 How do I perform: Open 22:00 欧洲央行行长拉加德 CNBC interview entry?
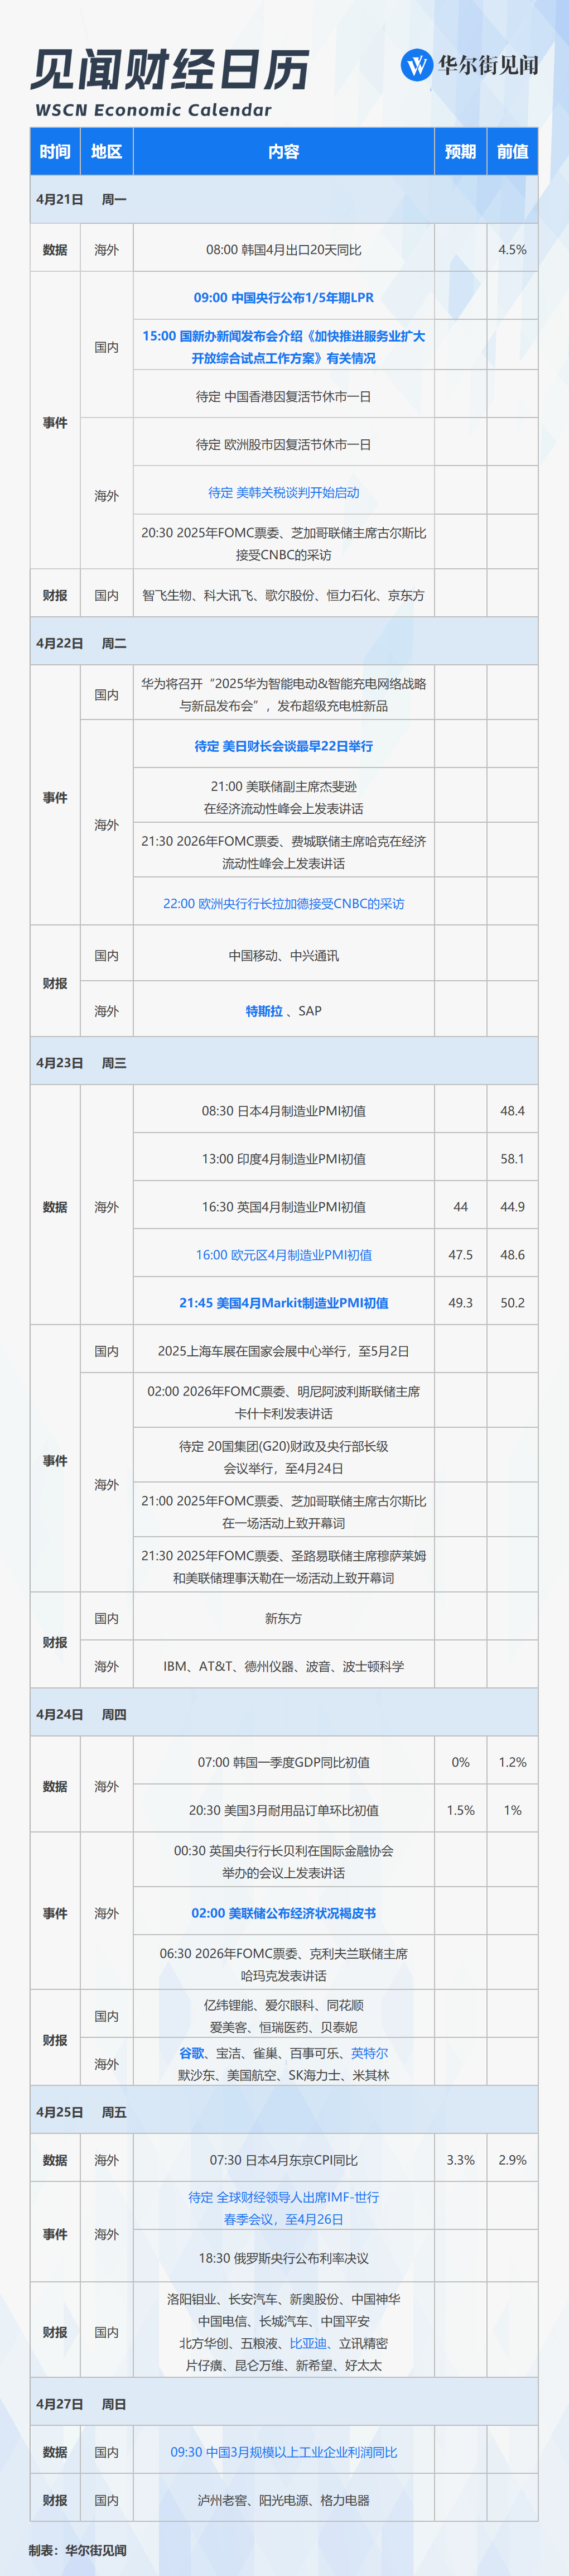[x=284, y=904]
